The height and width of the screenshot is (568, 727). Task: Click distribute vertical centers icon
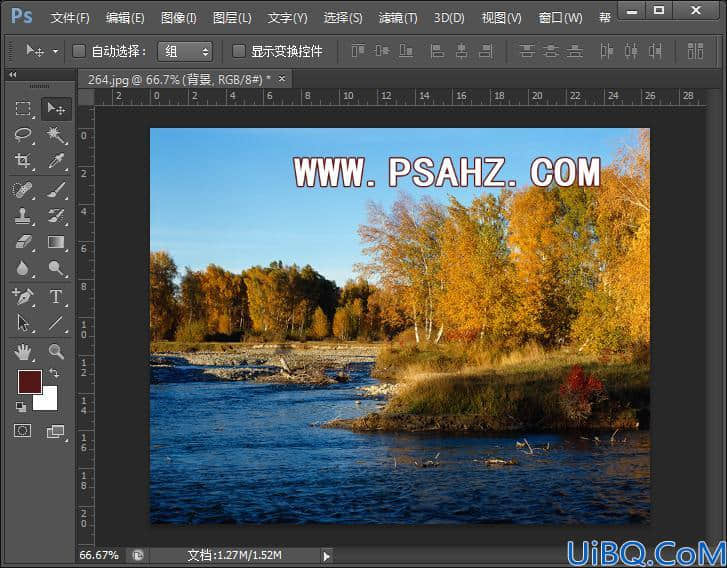(x=551, y=51)
